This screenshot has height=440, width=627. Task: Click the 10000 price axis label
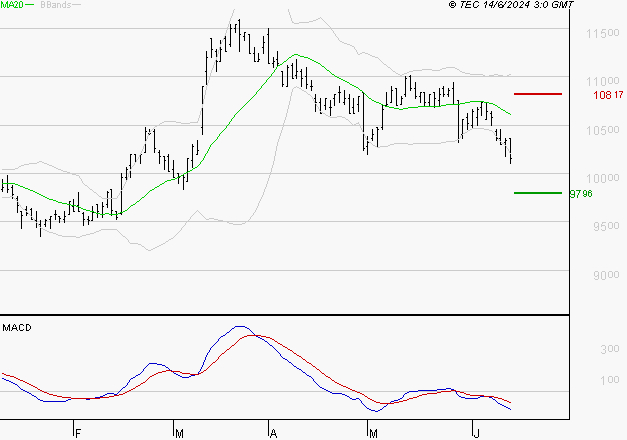[603, 178]
